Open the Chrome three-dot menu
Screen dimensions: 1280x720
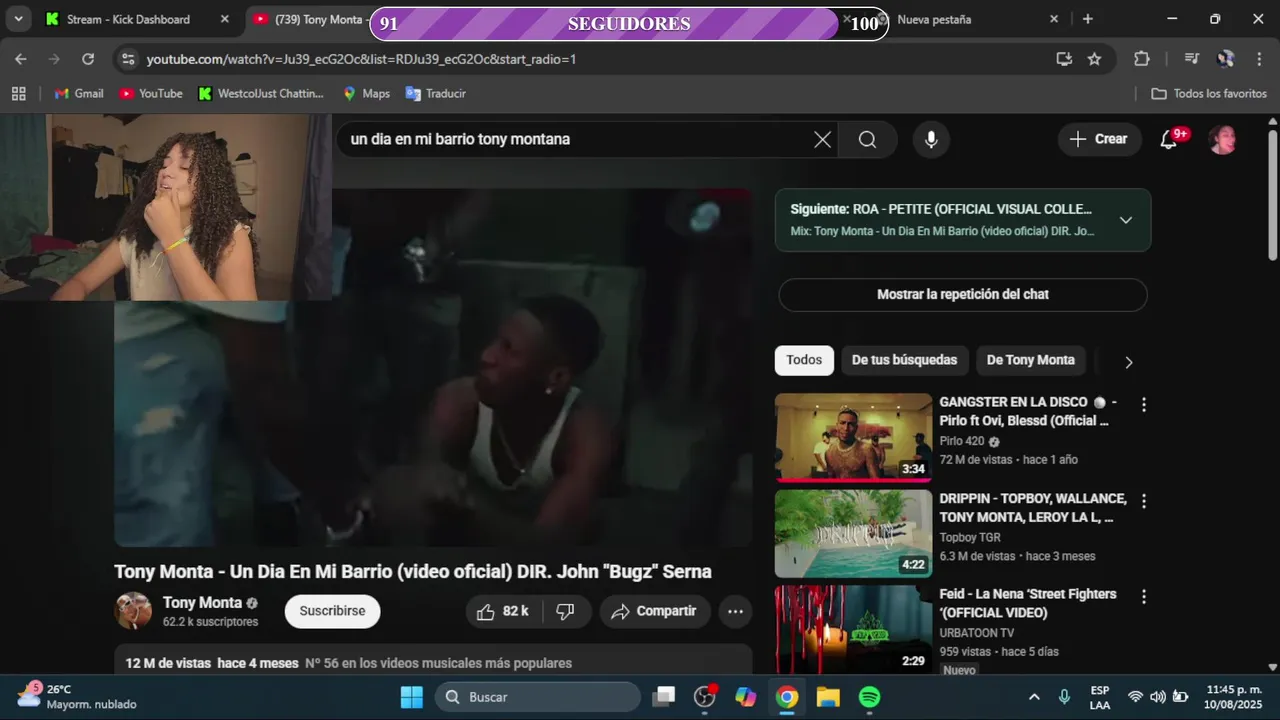(1257, 59)
